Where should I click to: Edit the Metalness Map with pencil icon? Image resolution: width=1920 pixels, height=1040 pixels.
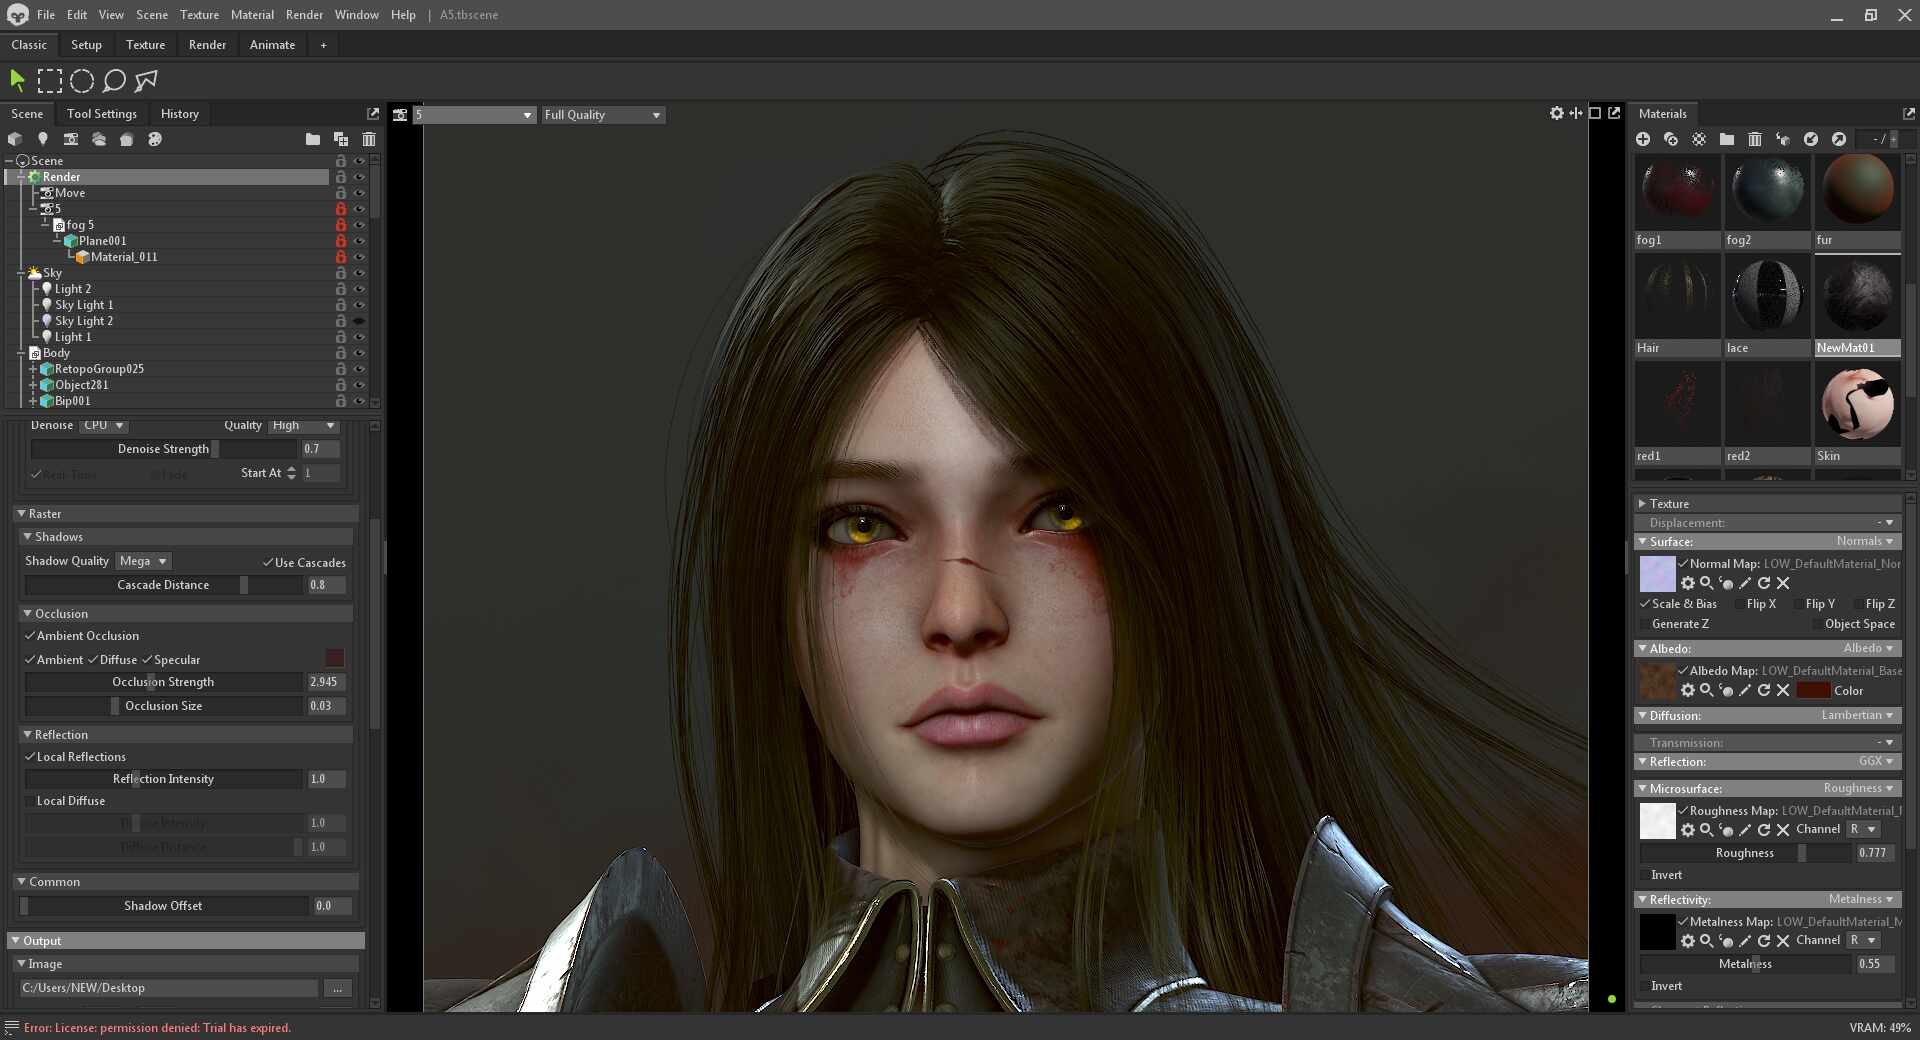[x=1745, y=941]
